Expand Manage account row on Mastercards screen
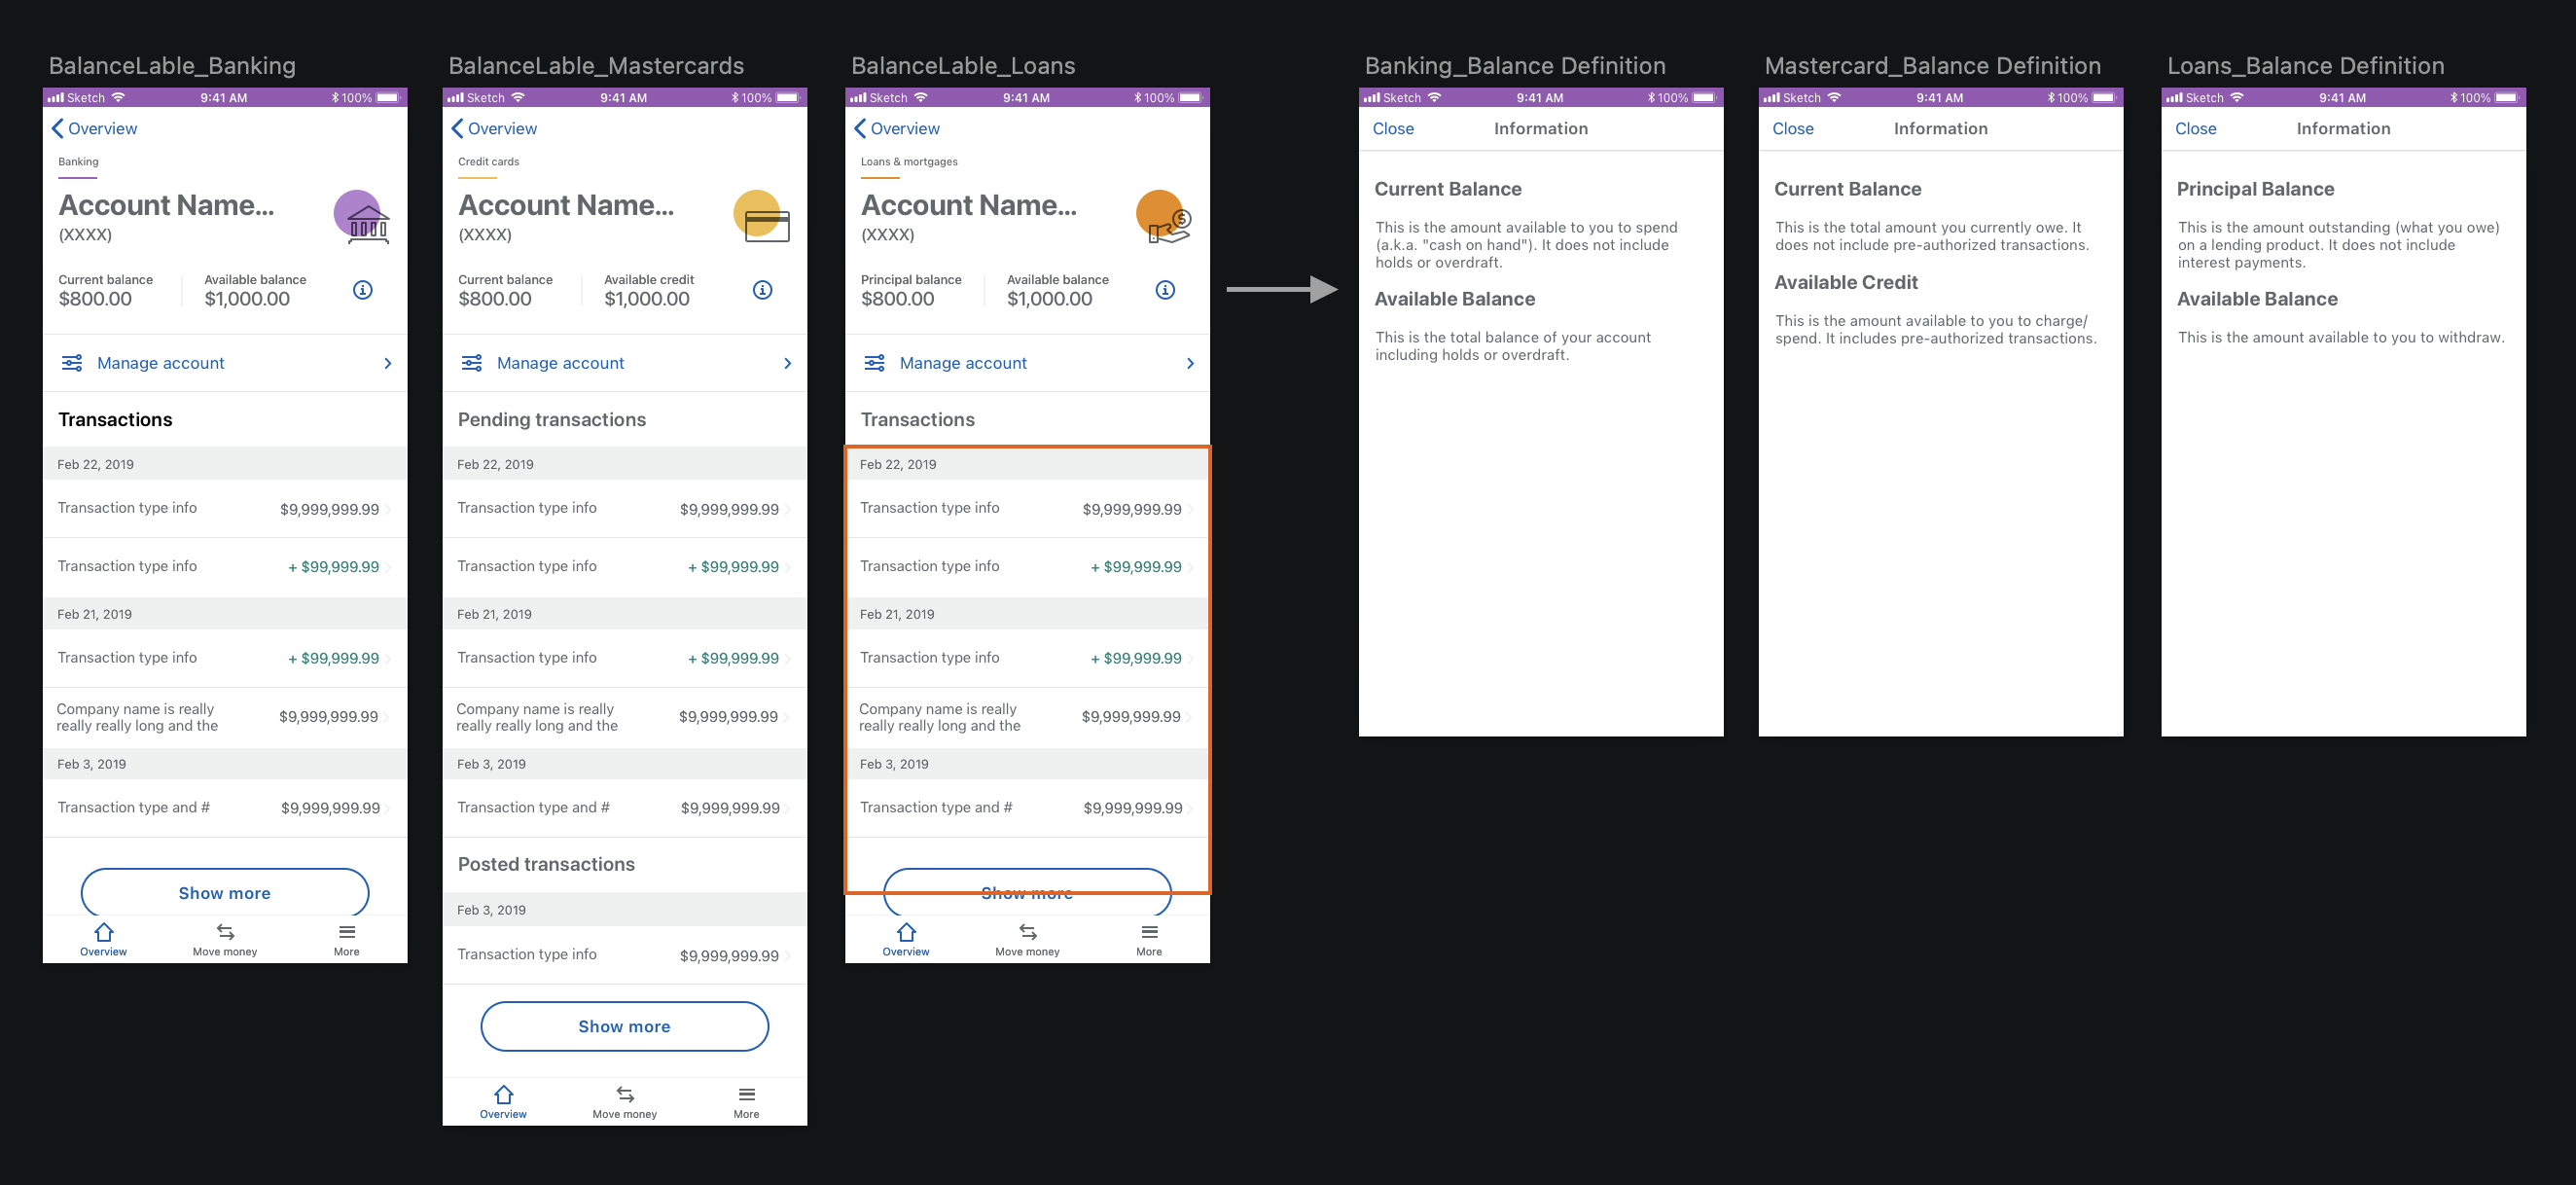Screen dimensions: 2576x1185 [x=787, y=363]
